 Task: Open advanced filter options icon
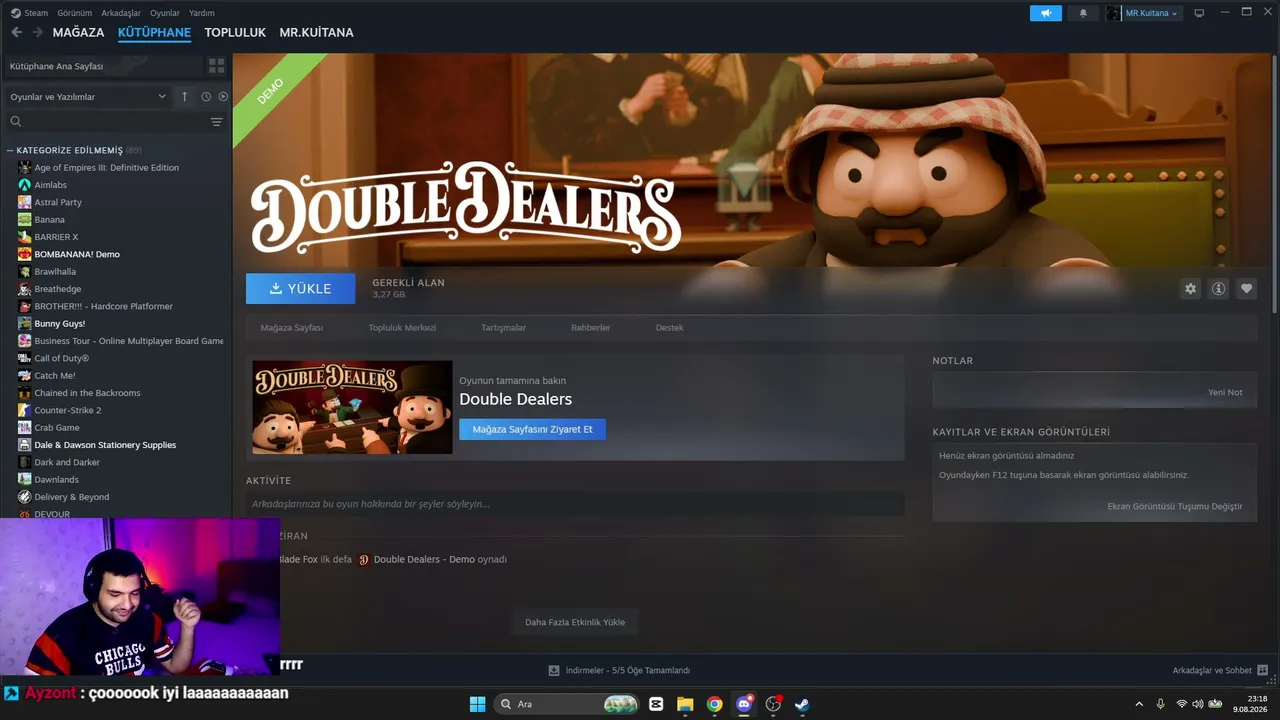216,122
